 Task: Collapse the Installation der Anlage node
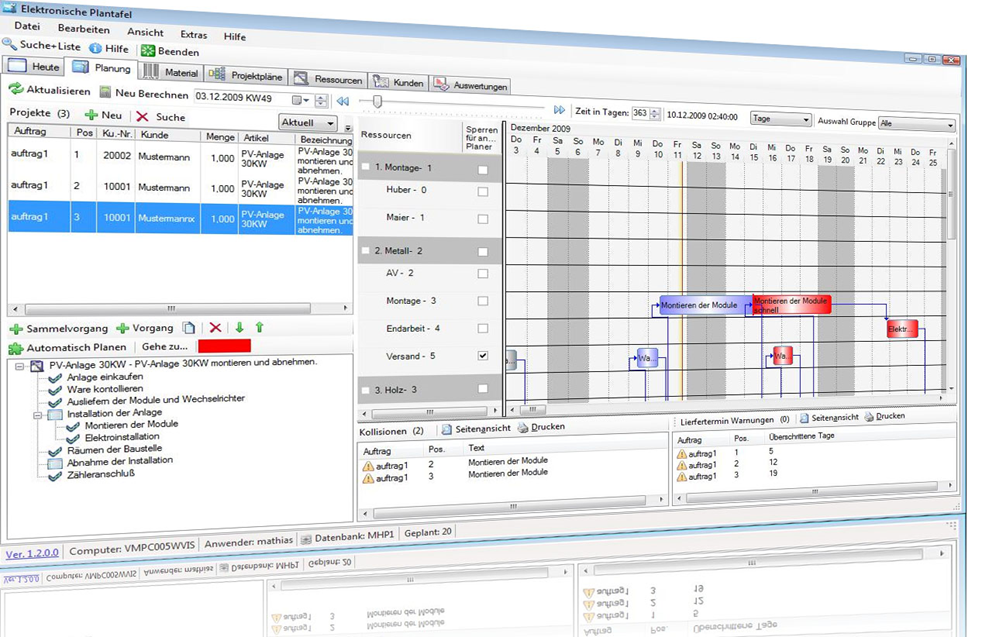pyautogui.click(x=38, y=413)
